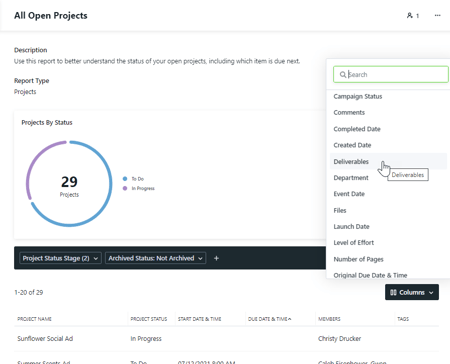
Task: Open the three-dot more options menu
Action: [437, 15]
